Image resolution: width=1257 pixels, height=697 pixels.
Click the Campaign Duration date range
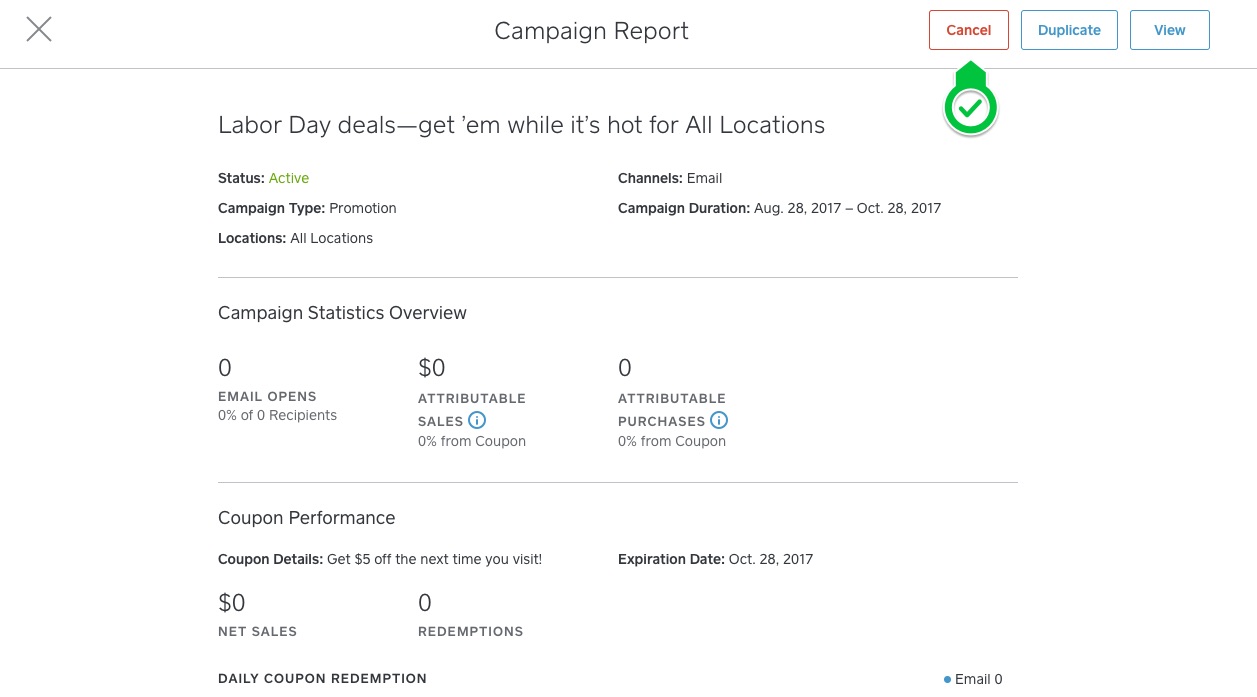click(x=848, y=208)
